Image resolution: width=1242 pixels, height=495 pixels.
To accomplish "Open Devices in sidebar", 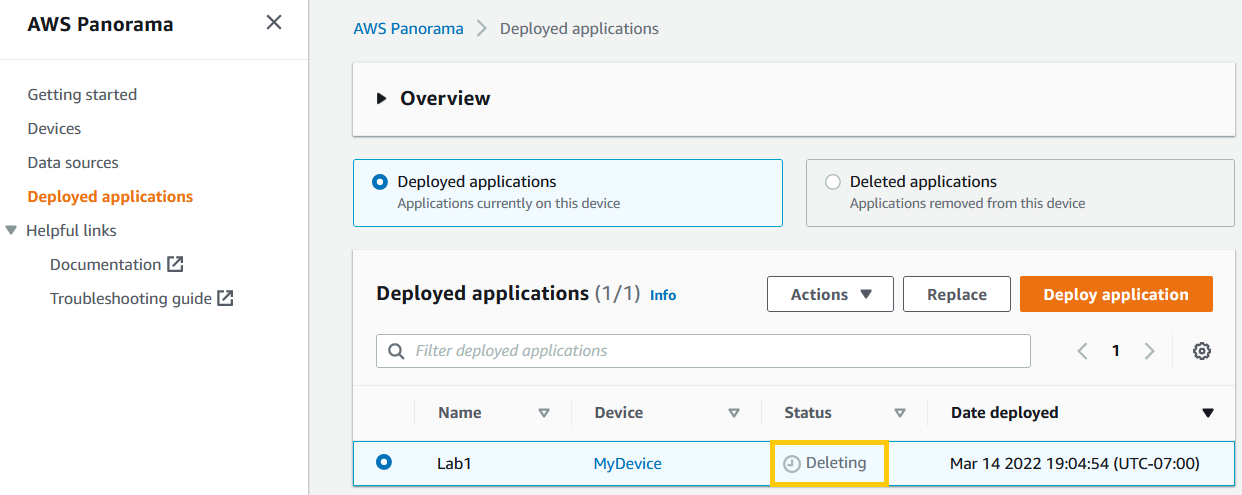I will 54,128.
